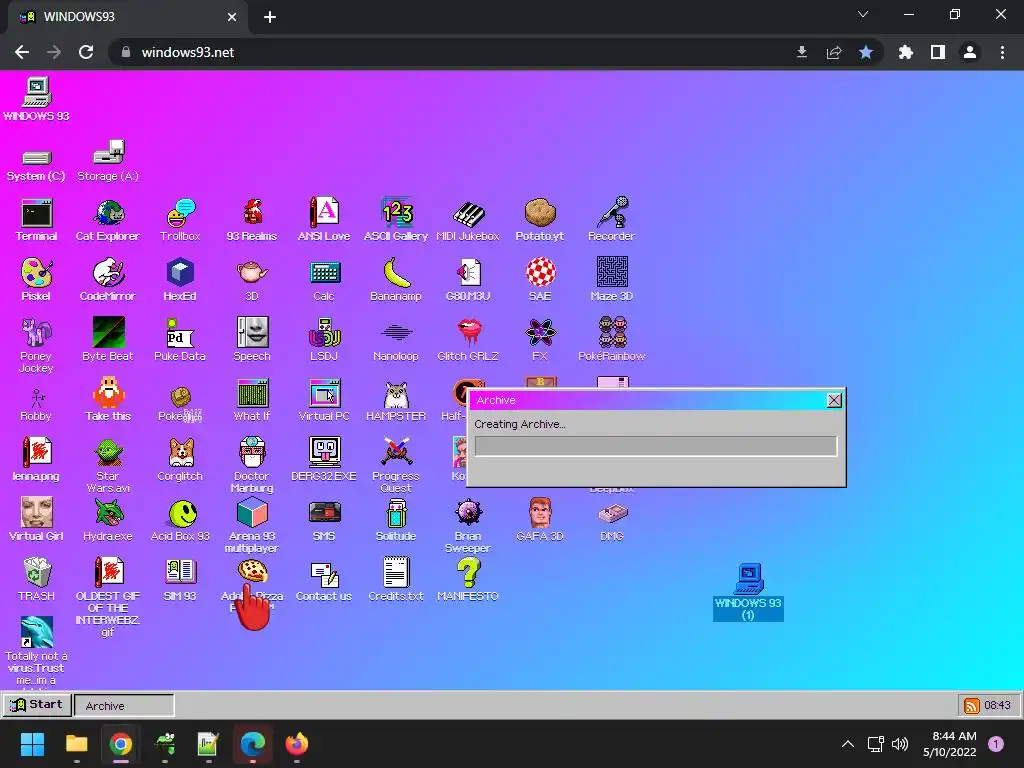Open Credits.txt text file
Viewport: 1024px width, 768px height.
pos(396,580)
